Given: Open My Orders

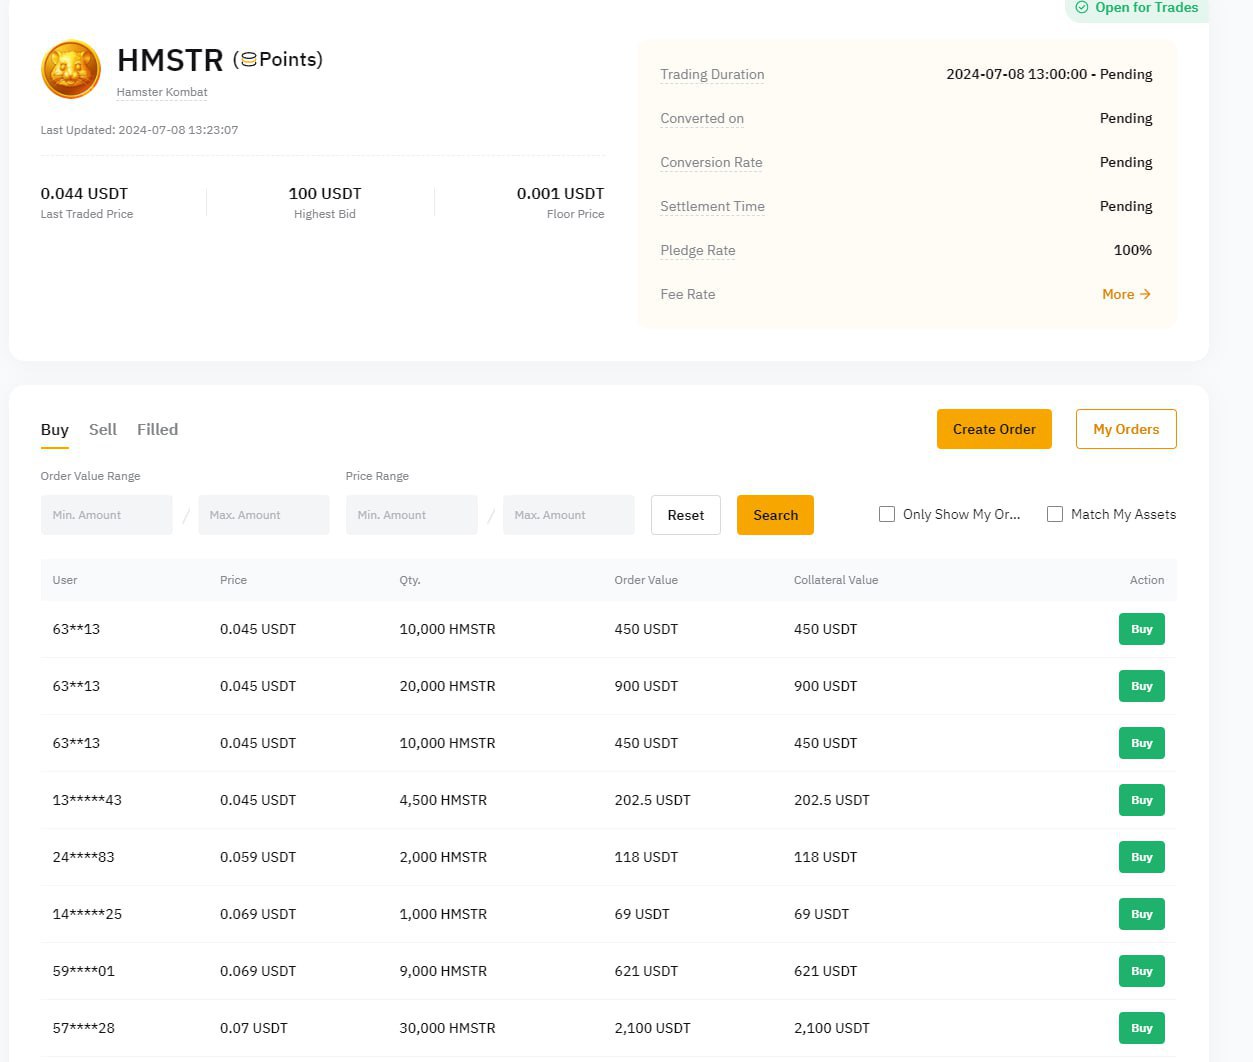Looking at the screenshot, I should pyautogui.click(x=1125, y=429).
